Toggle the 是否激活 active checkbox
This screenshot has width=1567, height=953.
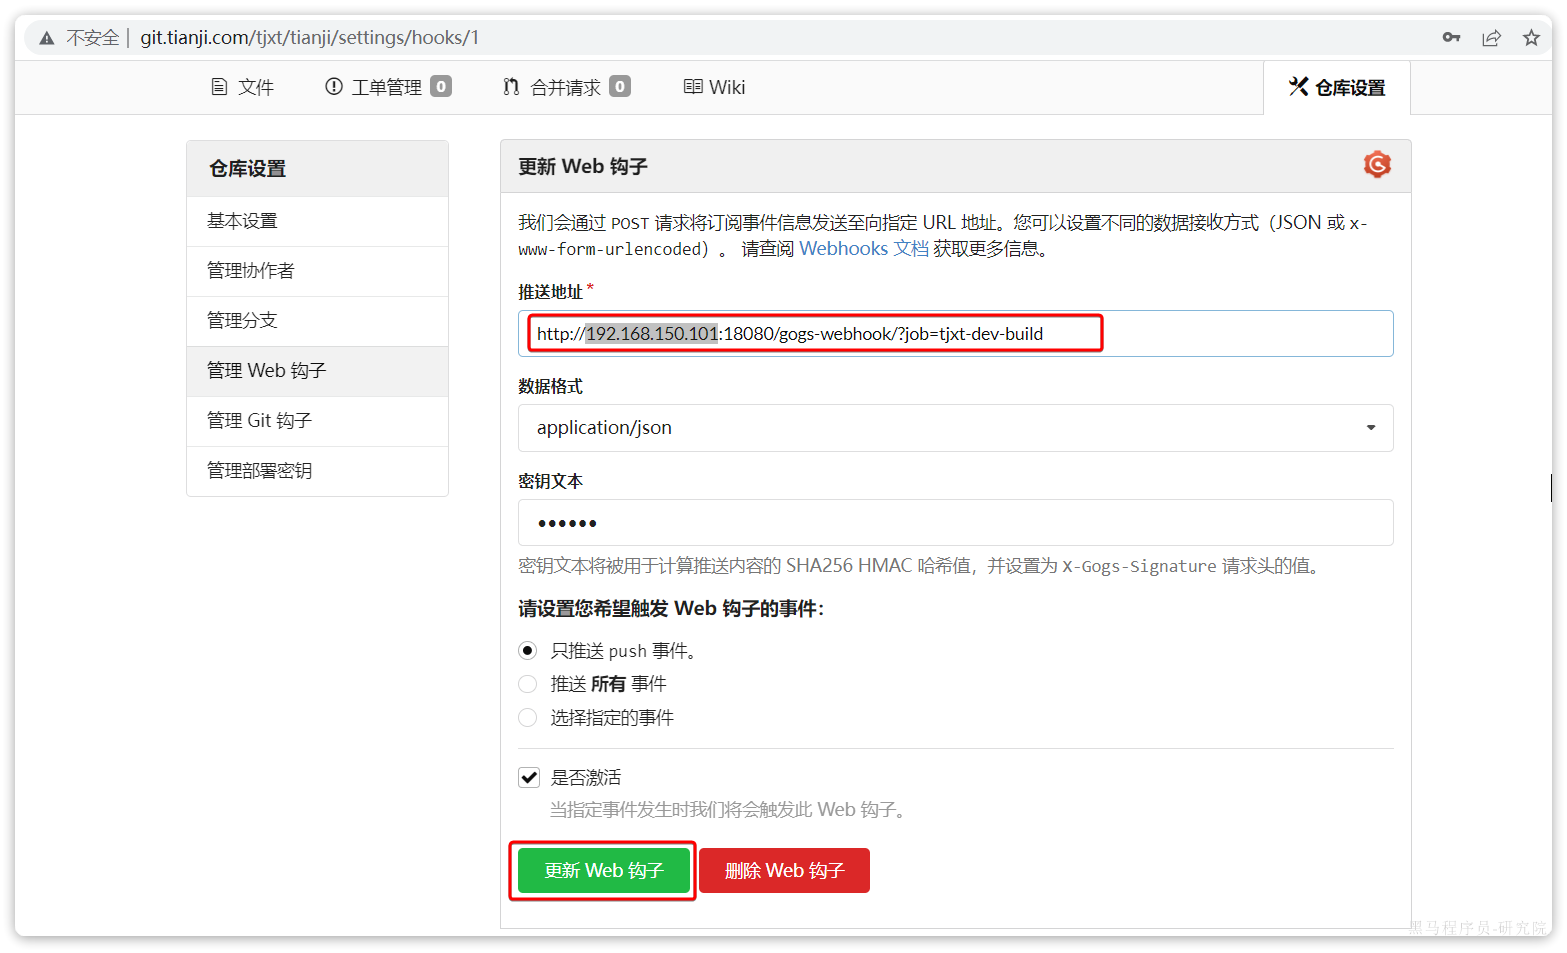tap(529, 777)
